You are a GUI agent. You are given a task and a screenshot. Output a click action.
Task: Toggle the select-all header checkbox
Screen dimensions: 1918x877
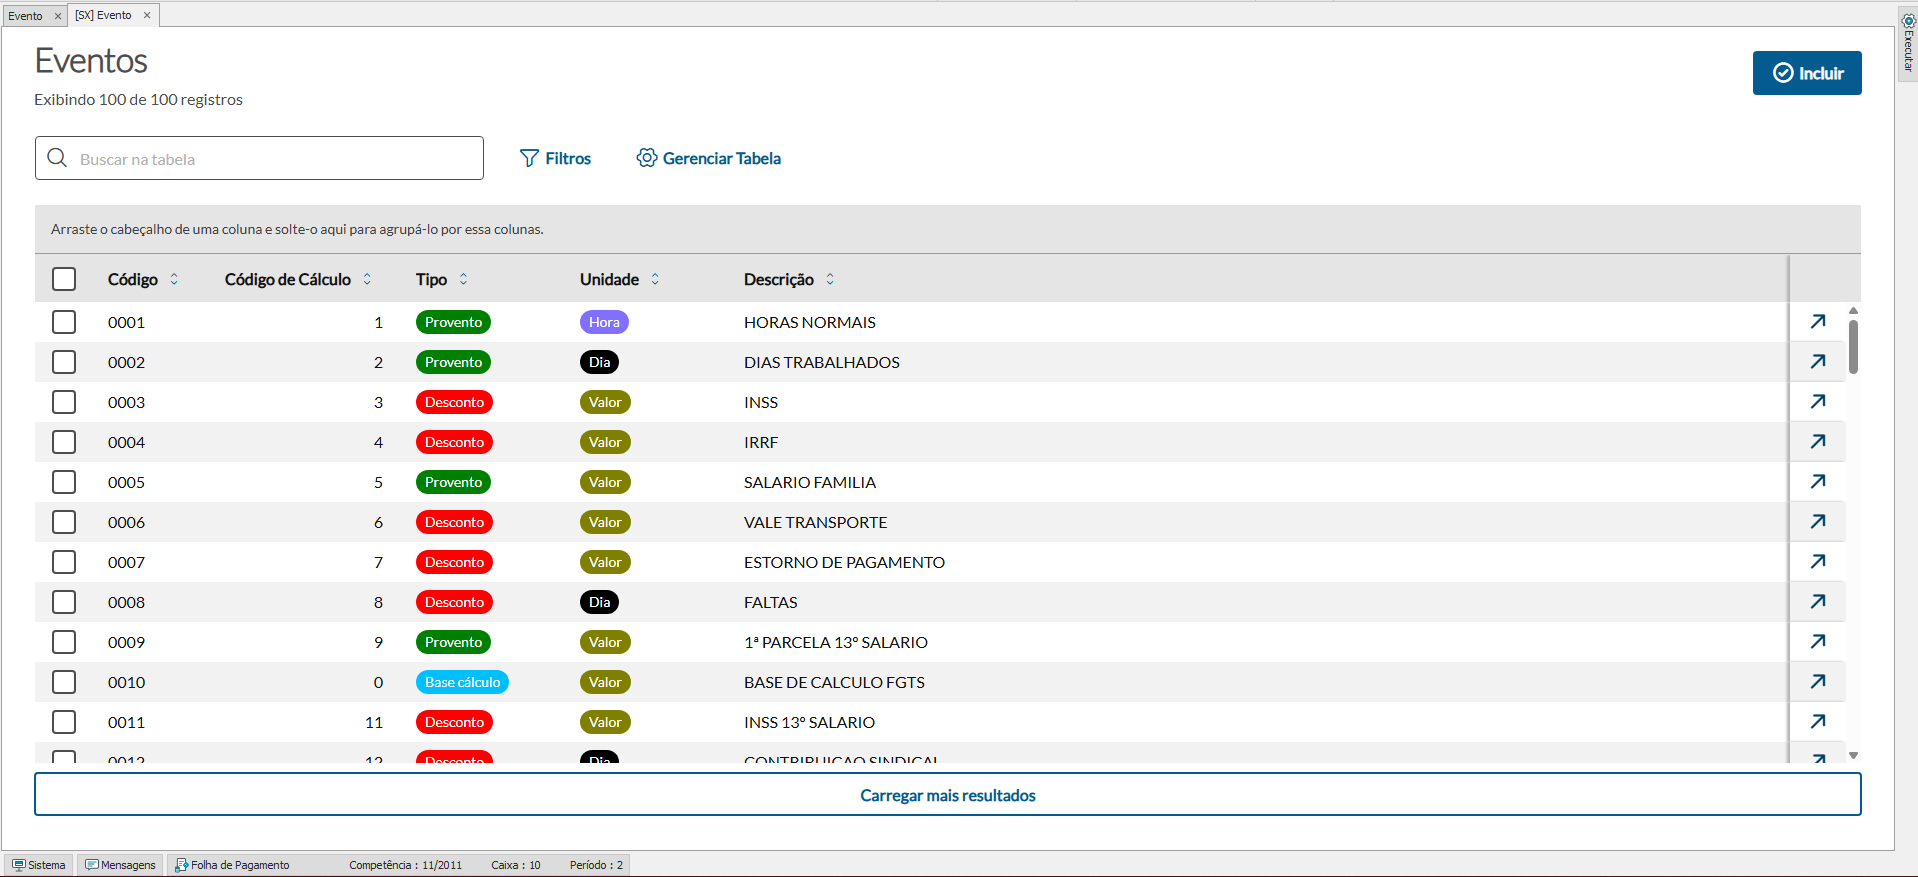(64, 279)
